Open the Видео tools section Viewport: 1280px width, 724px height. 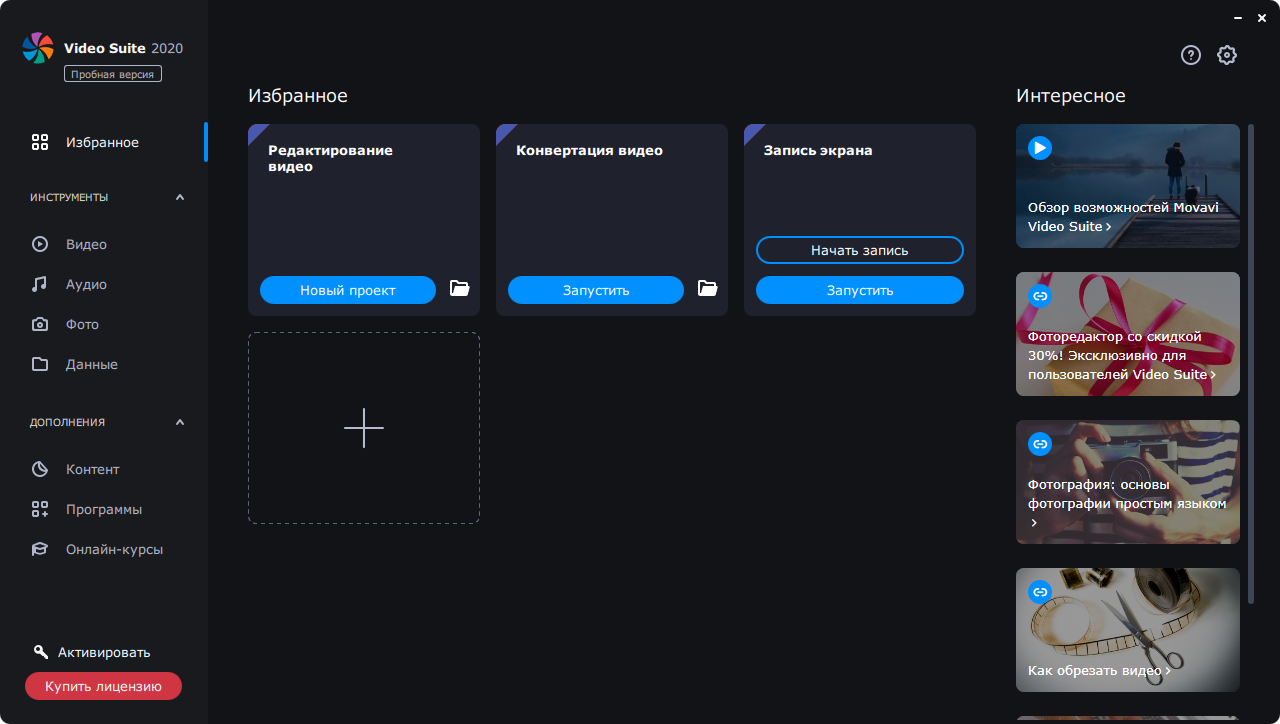click(x=104, y=244)
